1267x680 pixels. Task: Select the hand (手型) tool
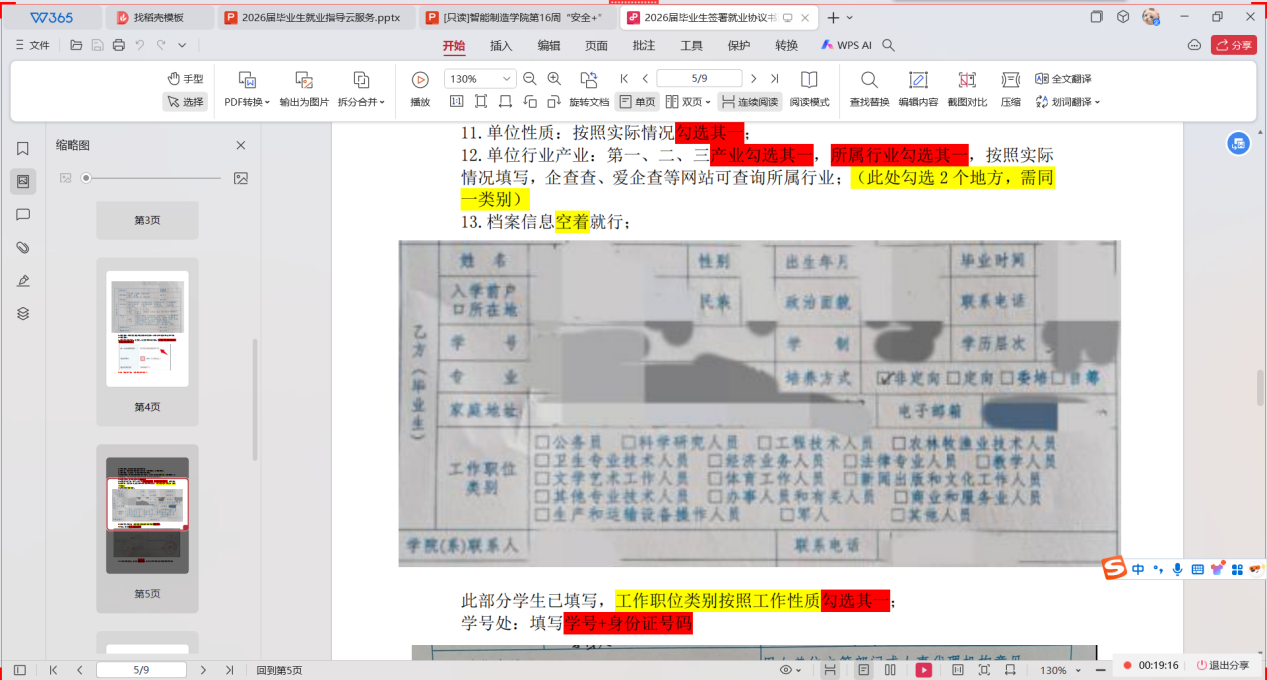click(185, 79)
